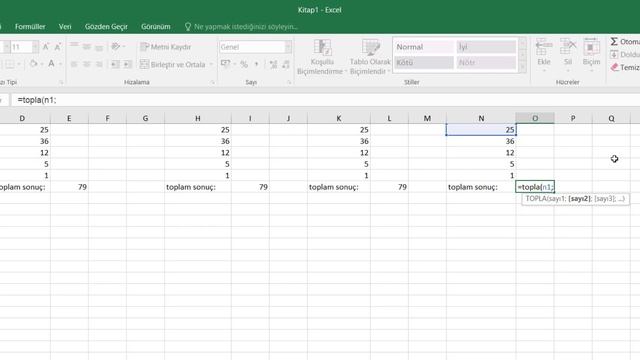Bottom align cell content
Viewport: 640px width, 360px height.
(99, 47)
